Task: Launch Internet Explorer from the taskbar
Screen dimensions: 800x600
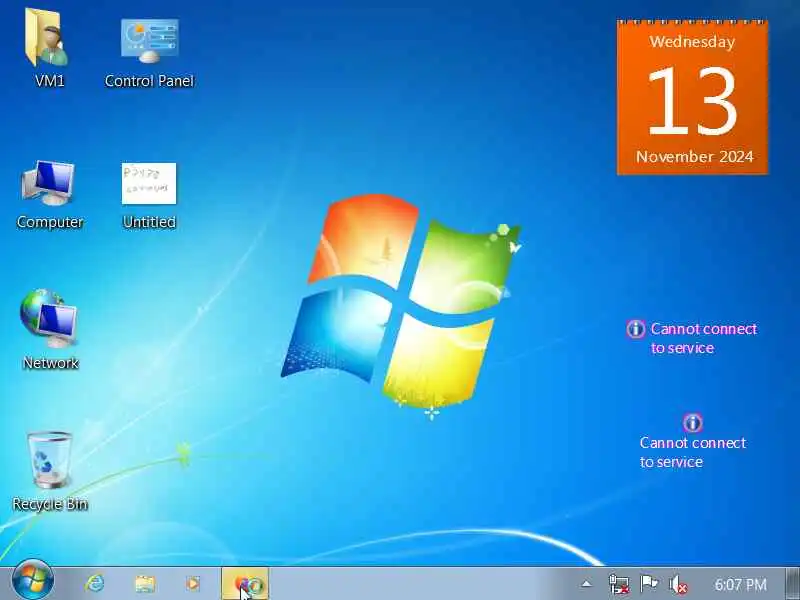Action: point(95,584)
